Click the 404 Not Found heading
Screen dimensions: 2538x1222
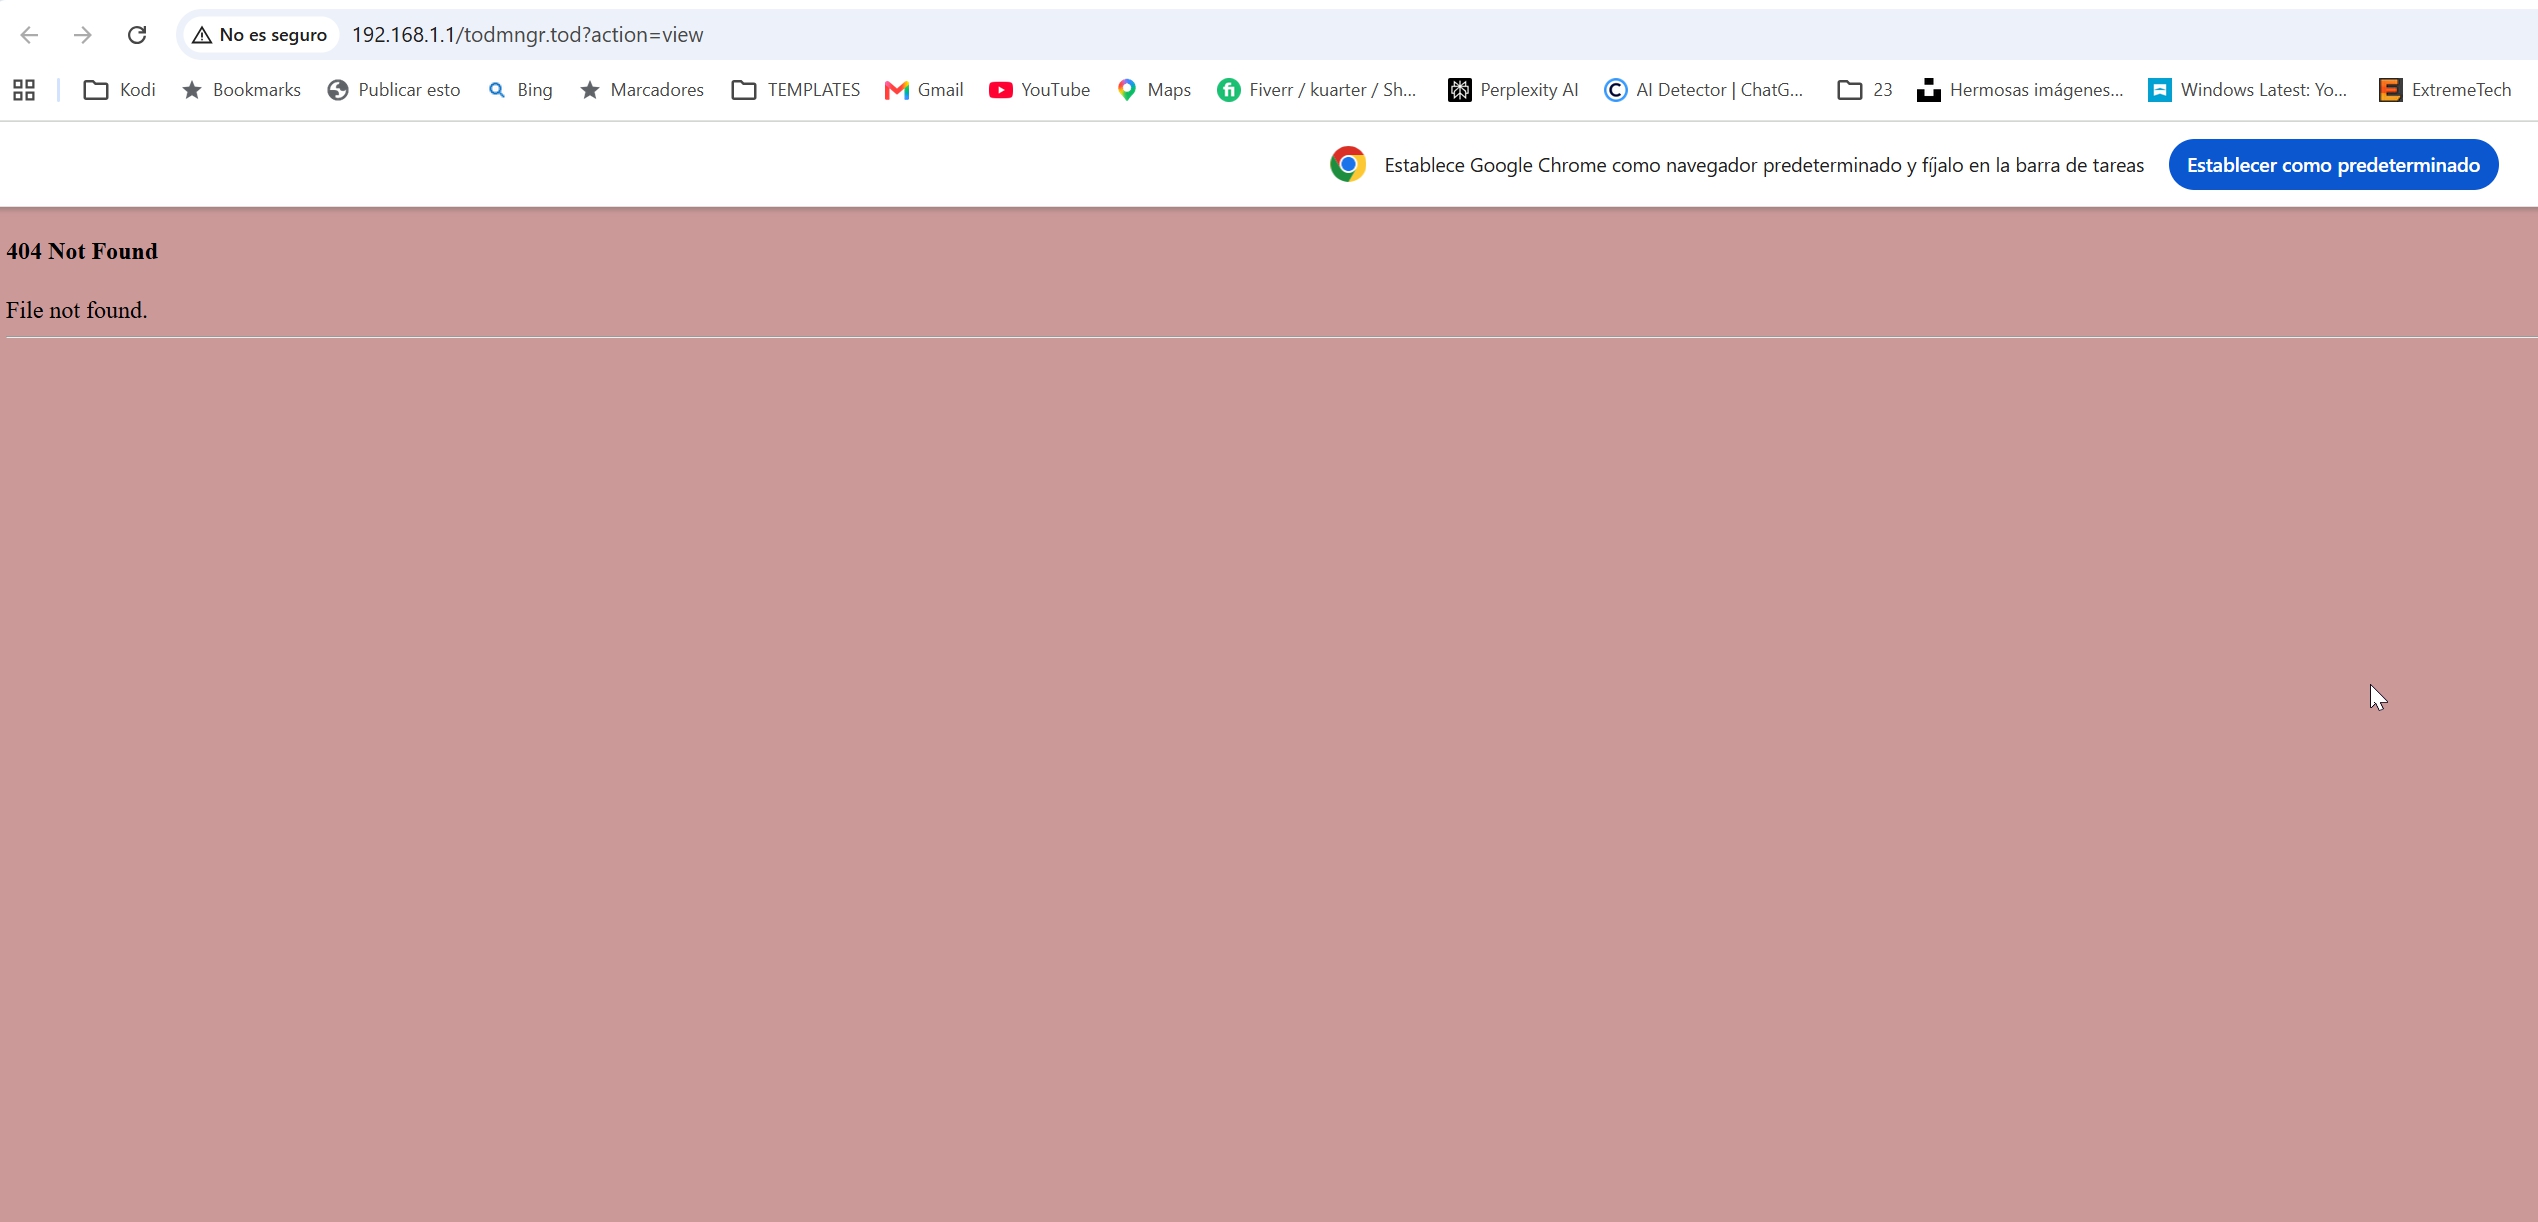[x=82, y=251]
